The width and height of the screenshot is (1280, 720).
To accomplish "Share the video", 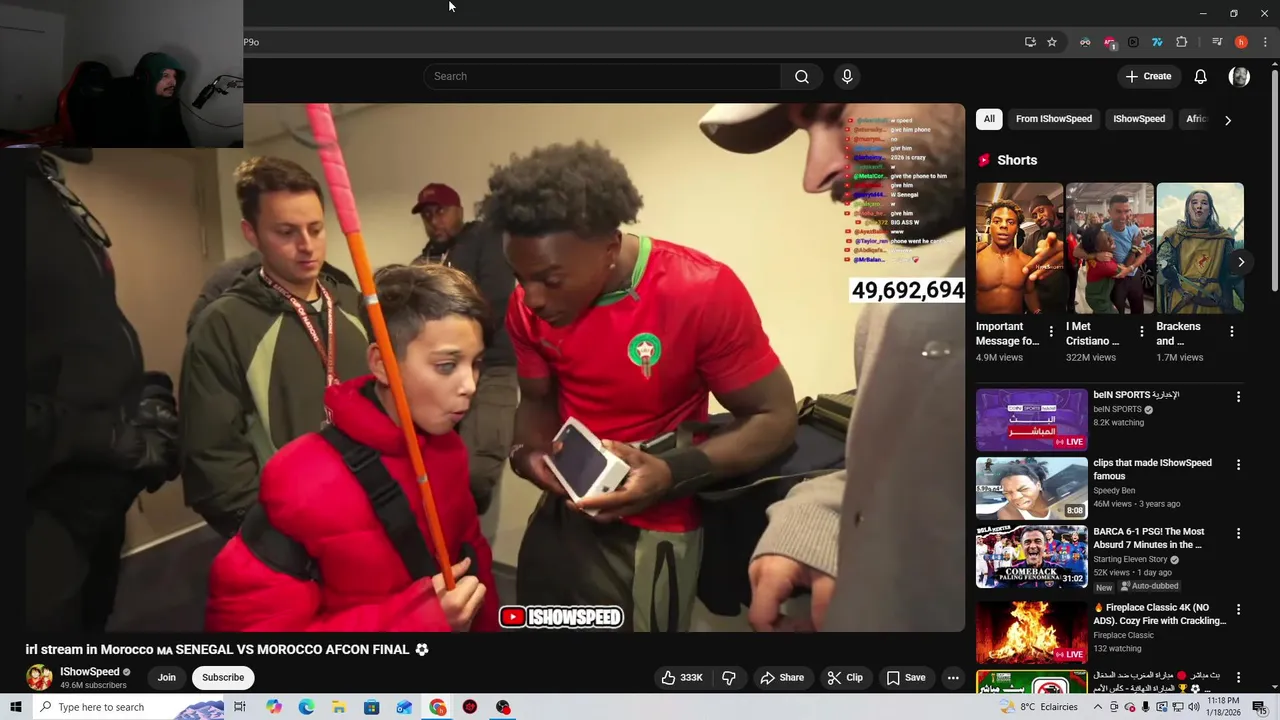I will pyautogui.click(x=782, y=677).
